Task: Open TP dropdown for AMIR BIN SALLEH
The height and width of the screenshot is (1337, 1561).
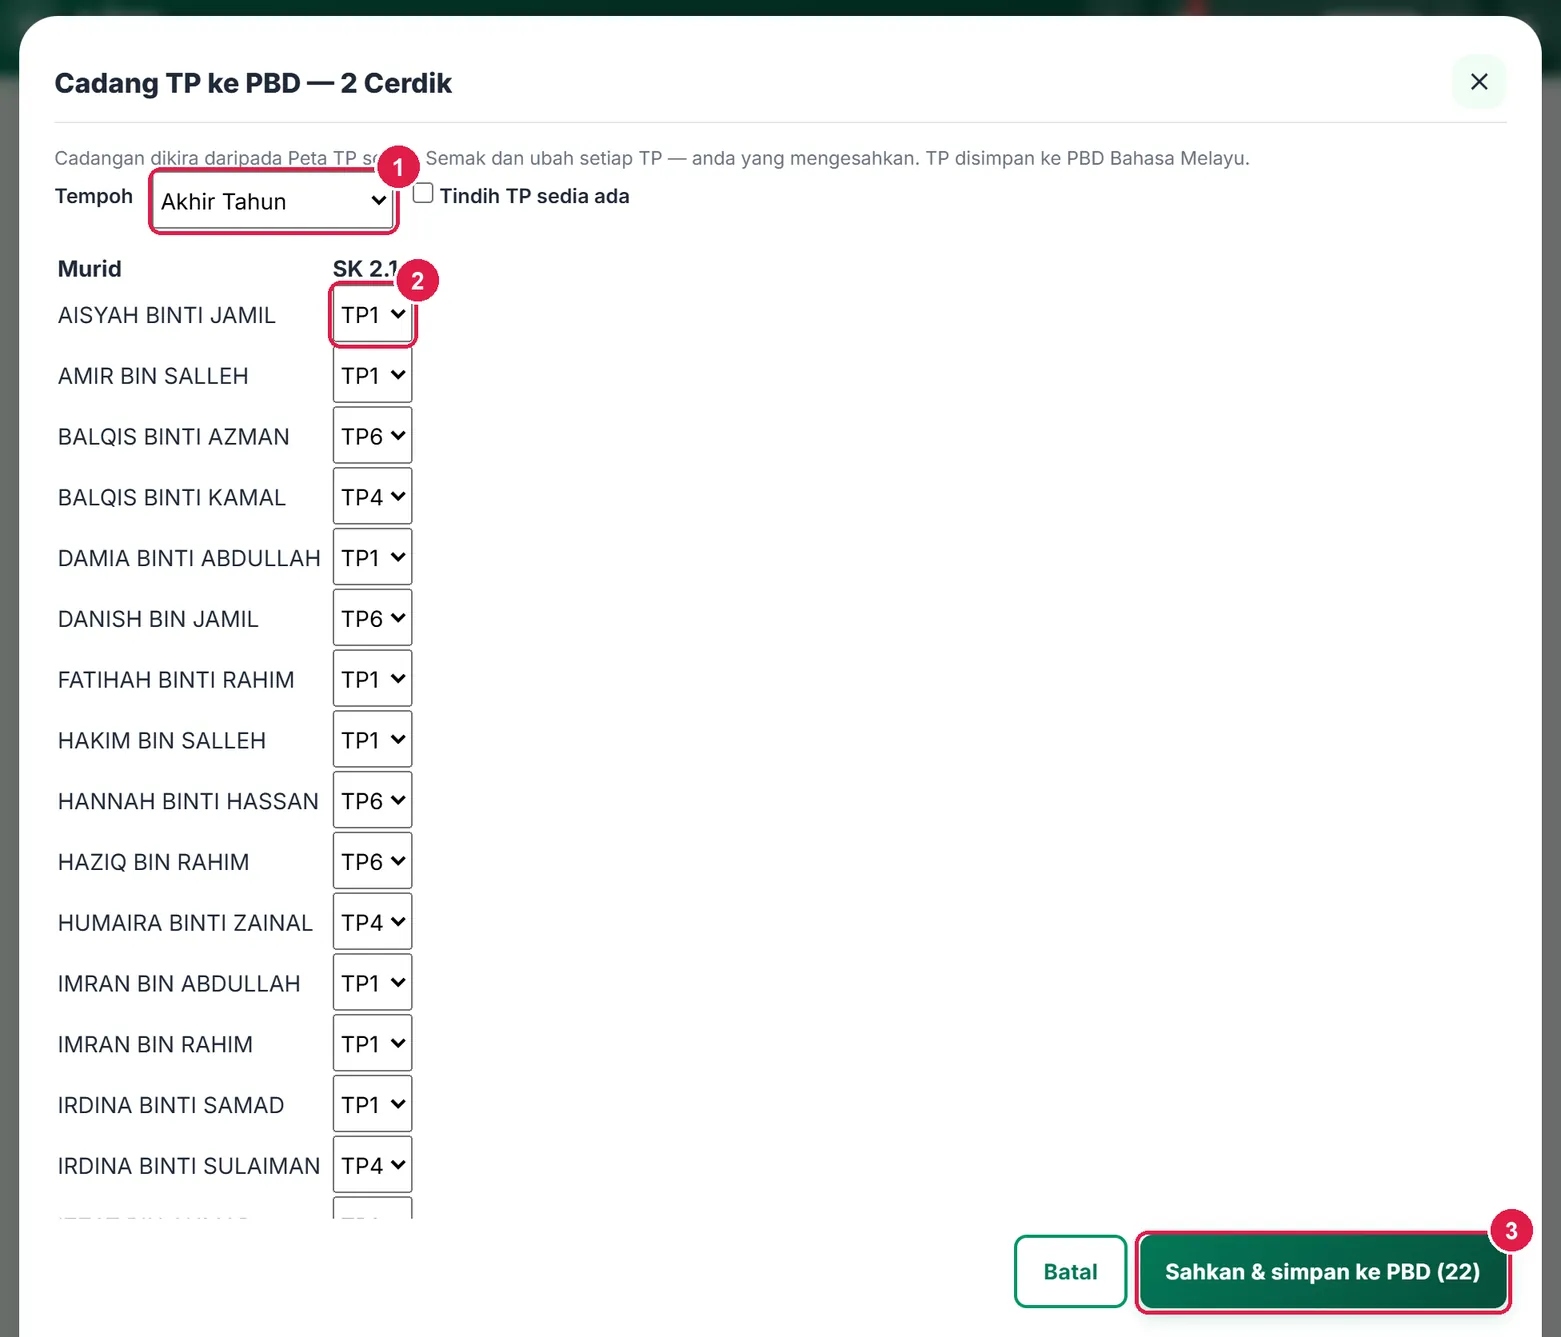Action: 372,376
